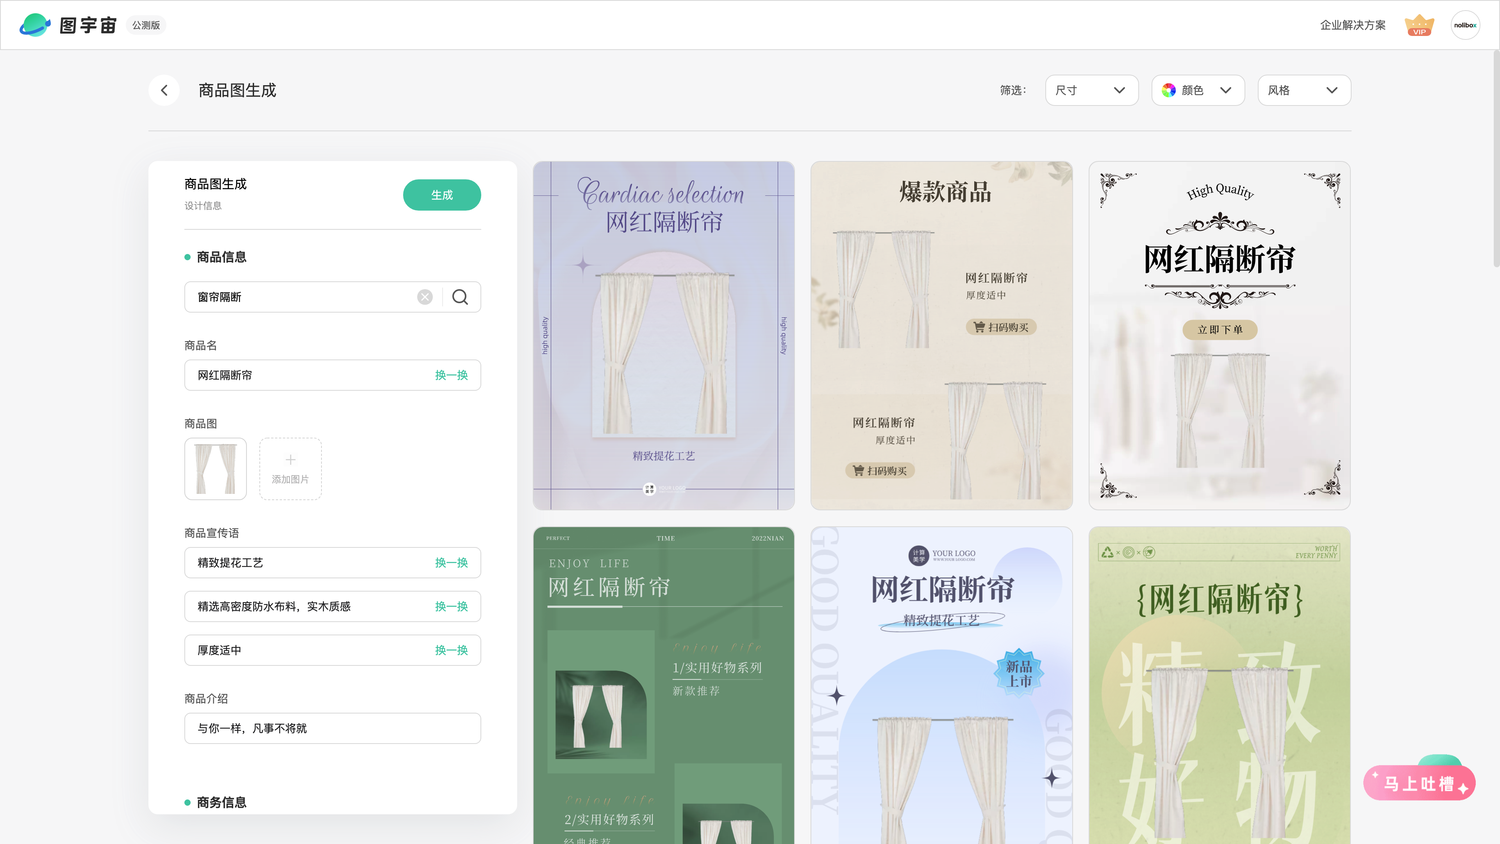The image size is (1500, 844).
Task: Select the High Quality ornamental template
Action: click(x=1219, y=336)
